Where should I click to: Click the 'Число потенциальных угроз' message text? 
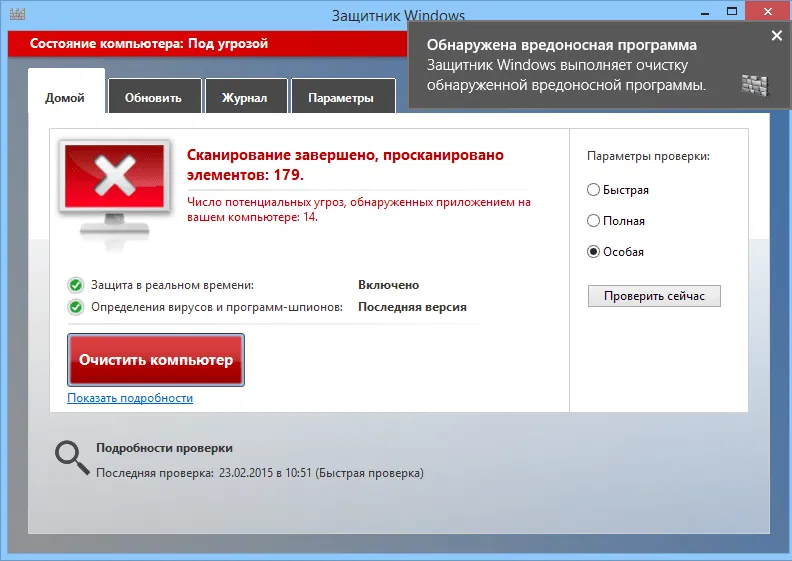coord(359,210)
